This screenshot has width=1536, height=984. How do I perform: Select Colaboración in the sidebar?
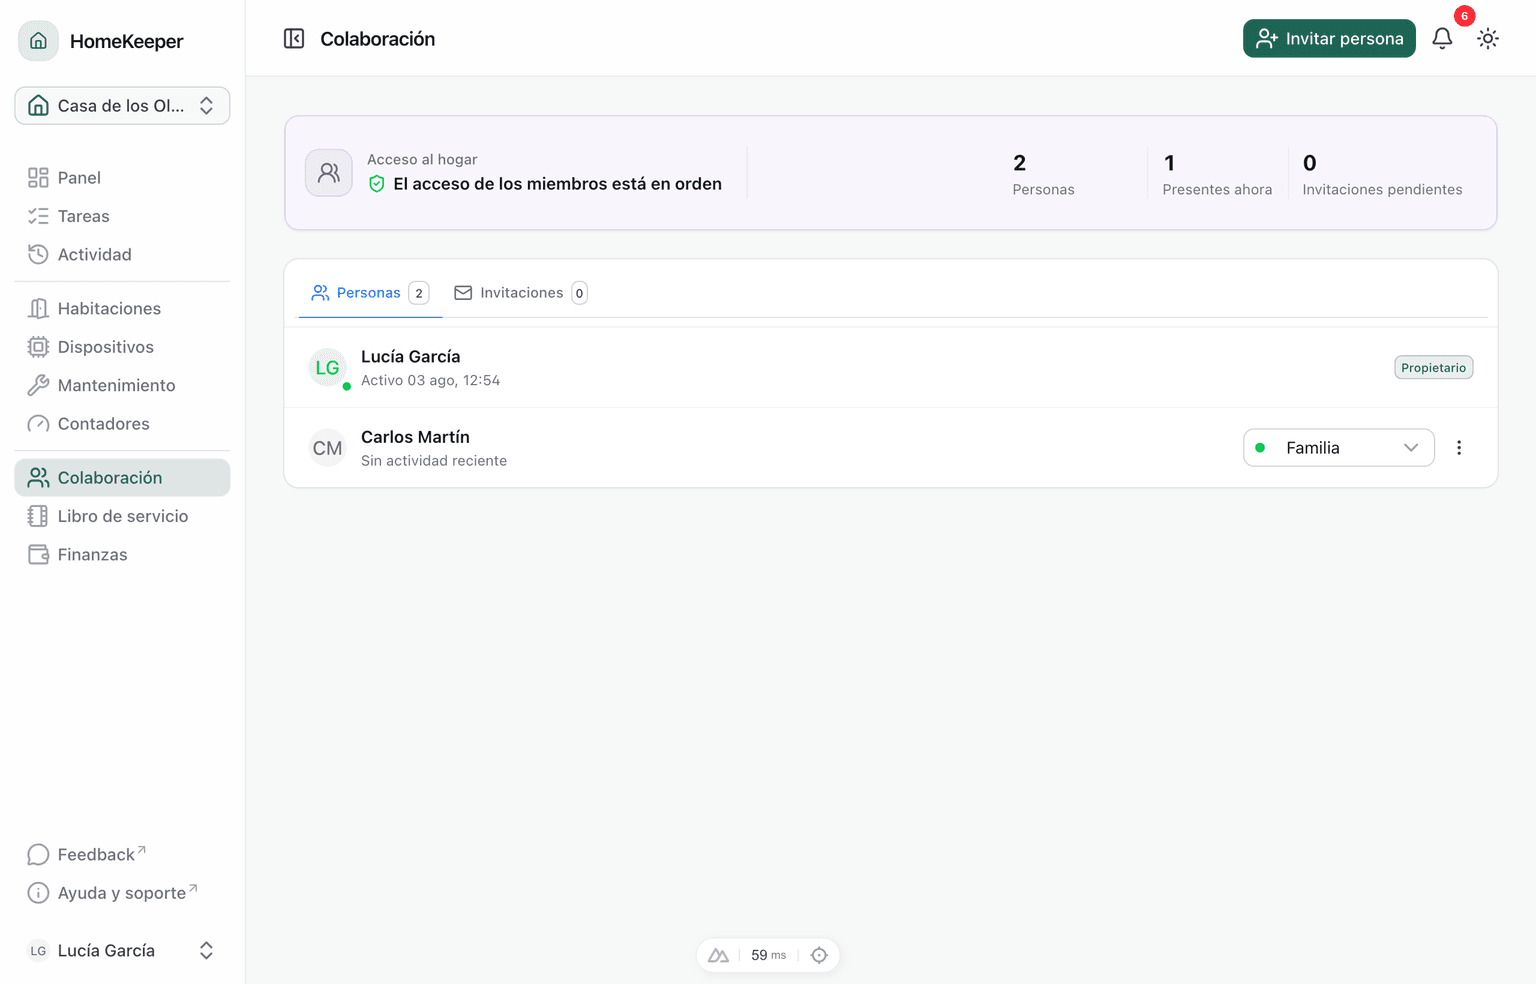click(x=122, y=478)
